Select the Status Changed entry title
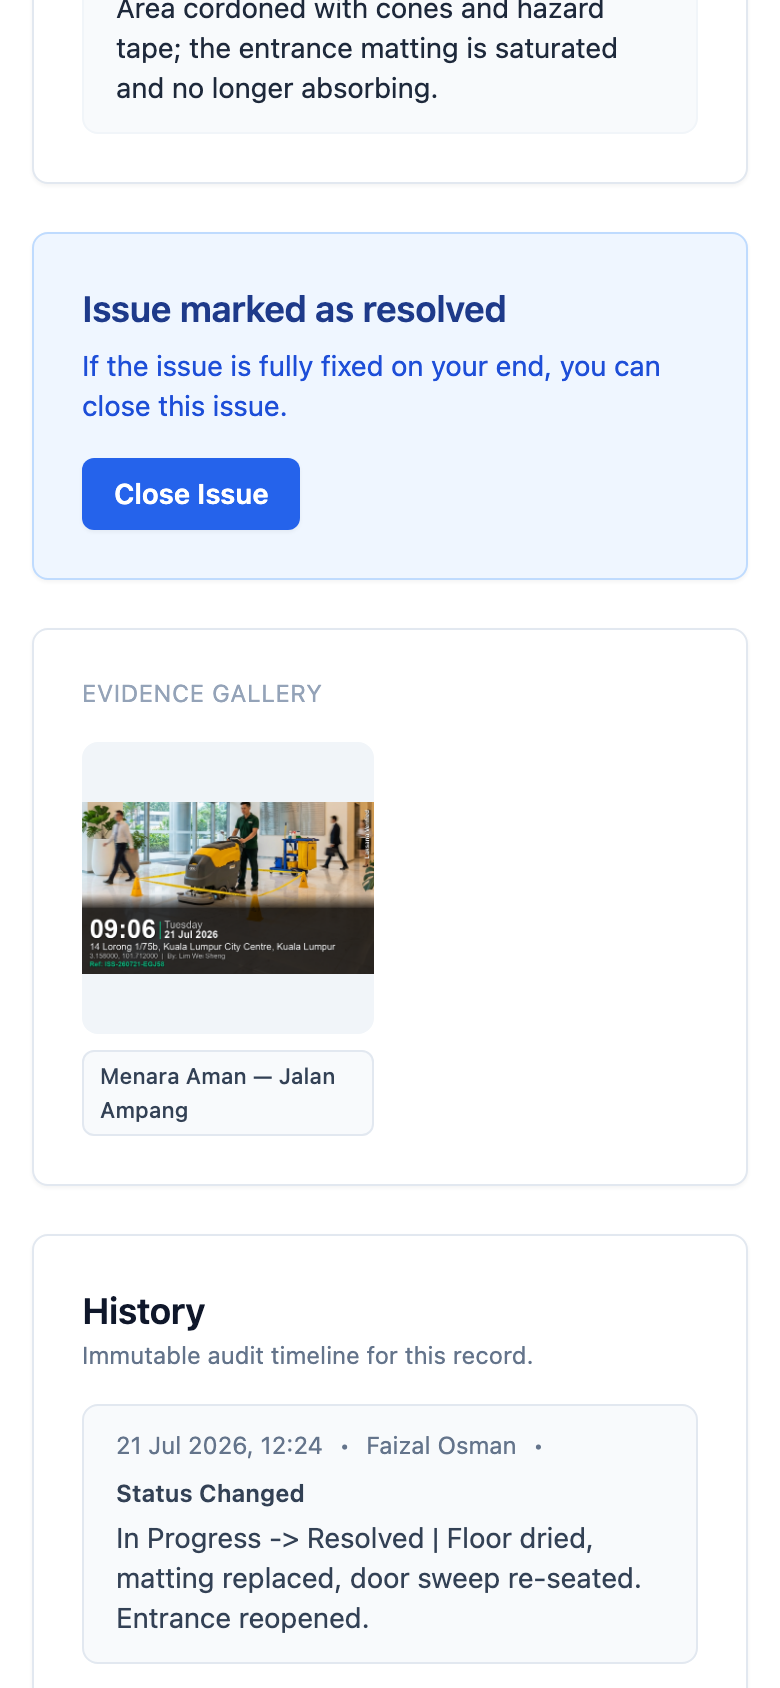 pyautogui.click(x=210, y=1494)
